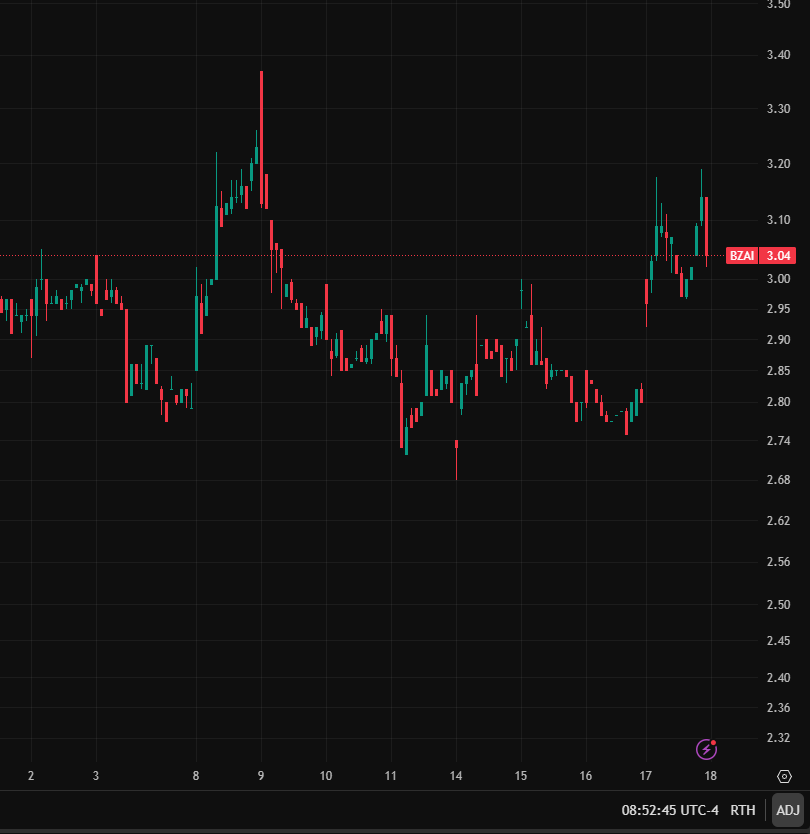Select the tall red candle peaking near 3.37
Viewport: 810px width, 834px height.
(x=261, y=138)
